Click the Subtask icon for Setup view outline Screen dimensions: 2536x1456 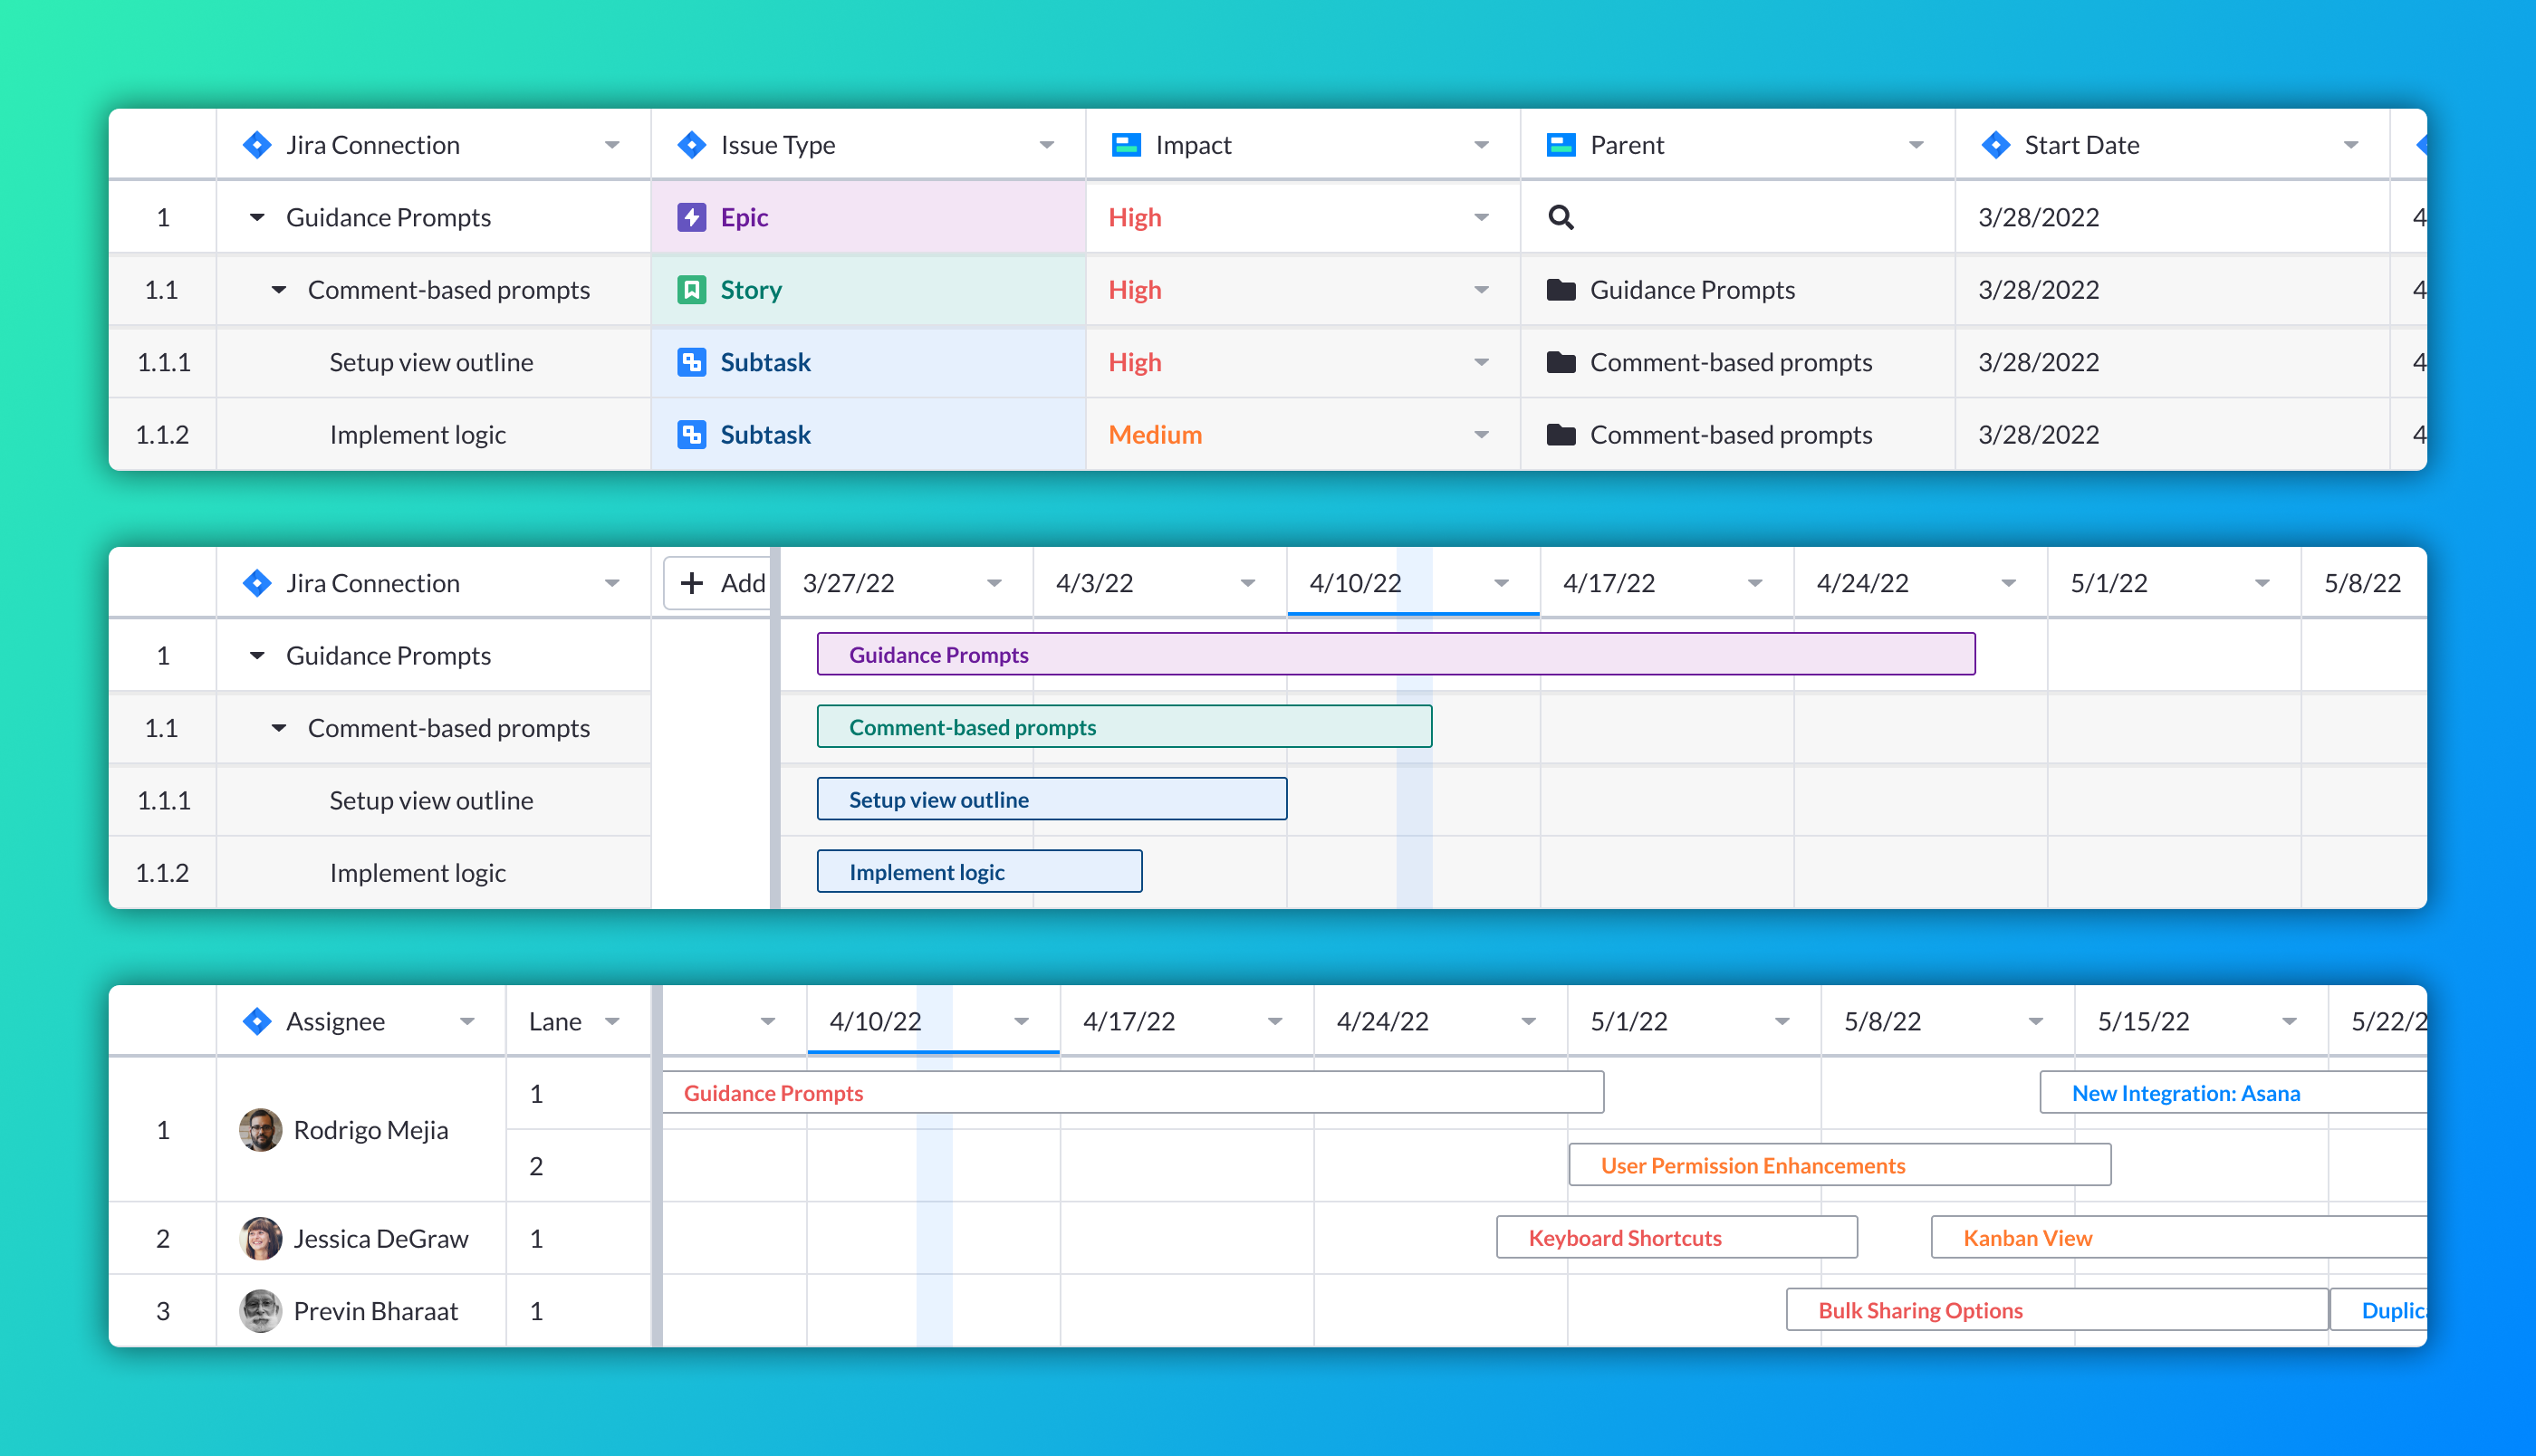coord(691,362)
